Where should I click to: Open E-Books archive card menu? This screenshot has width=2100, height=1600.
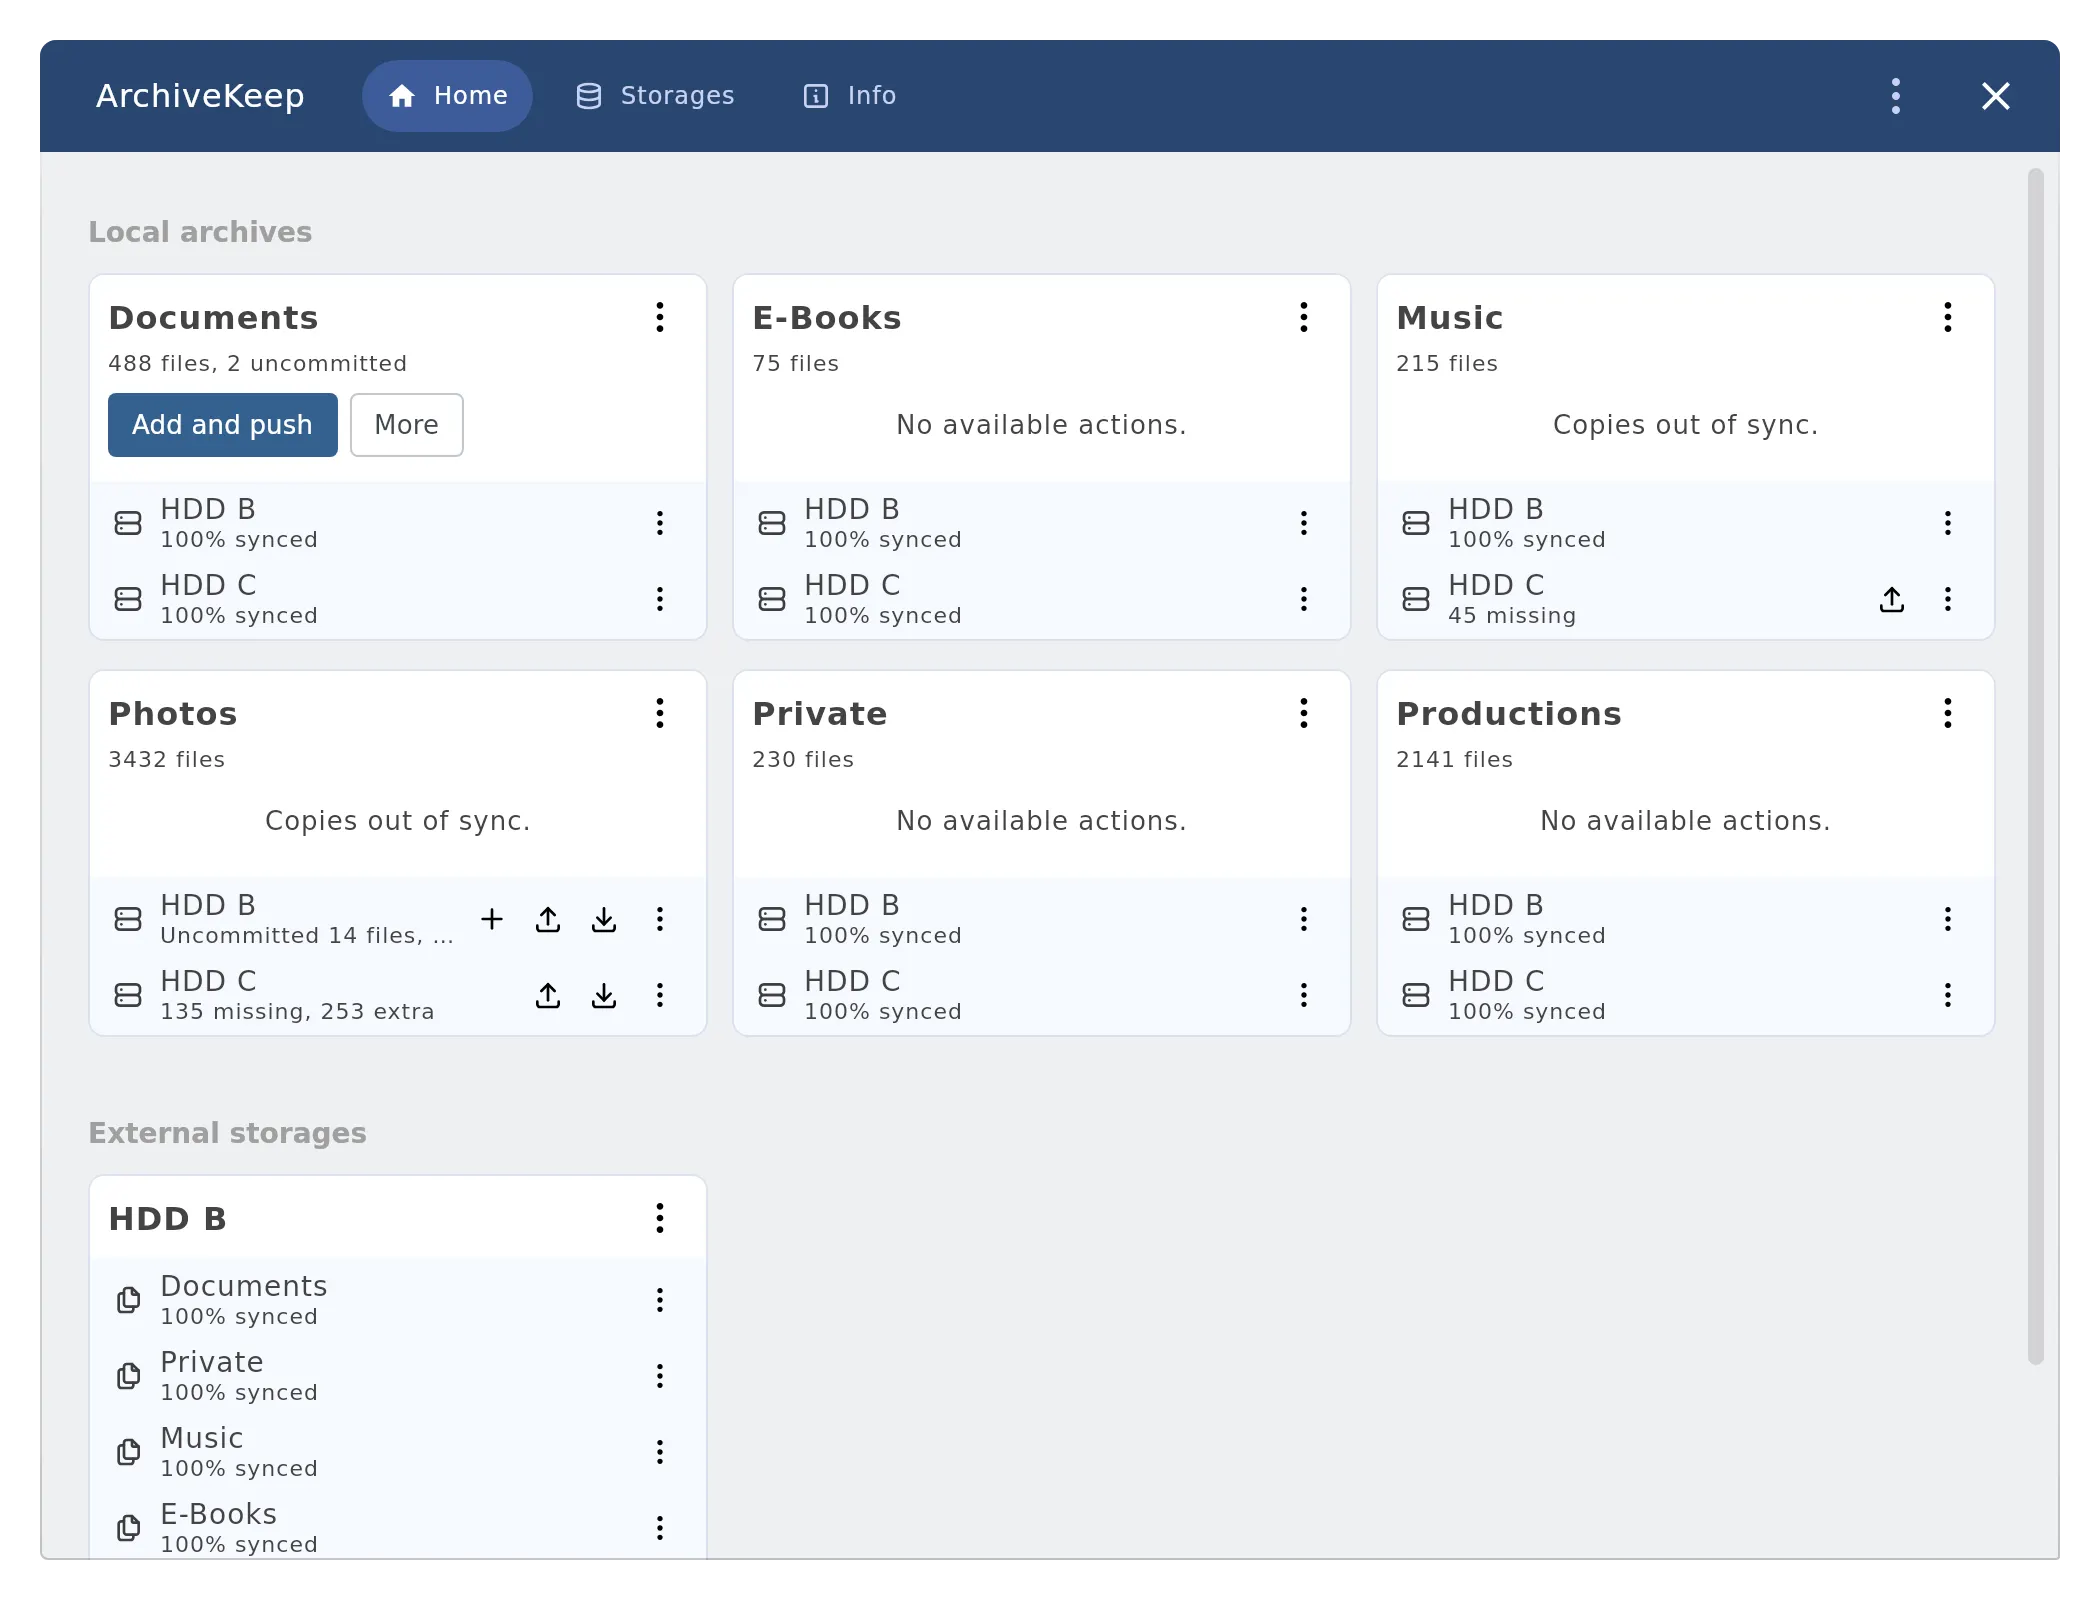click(x=1303, y=317)
